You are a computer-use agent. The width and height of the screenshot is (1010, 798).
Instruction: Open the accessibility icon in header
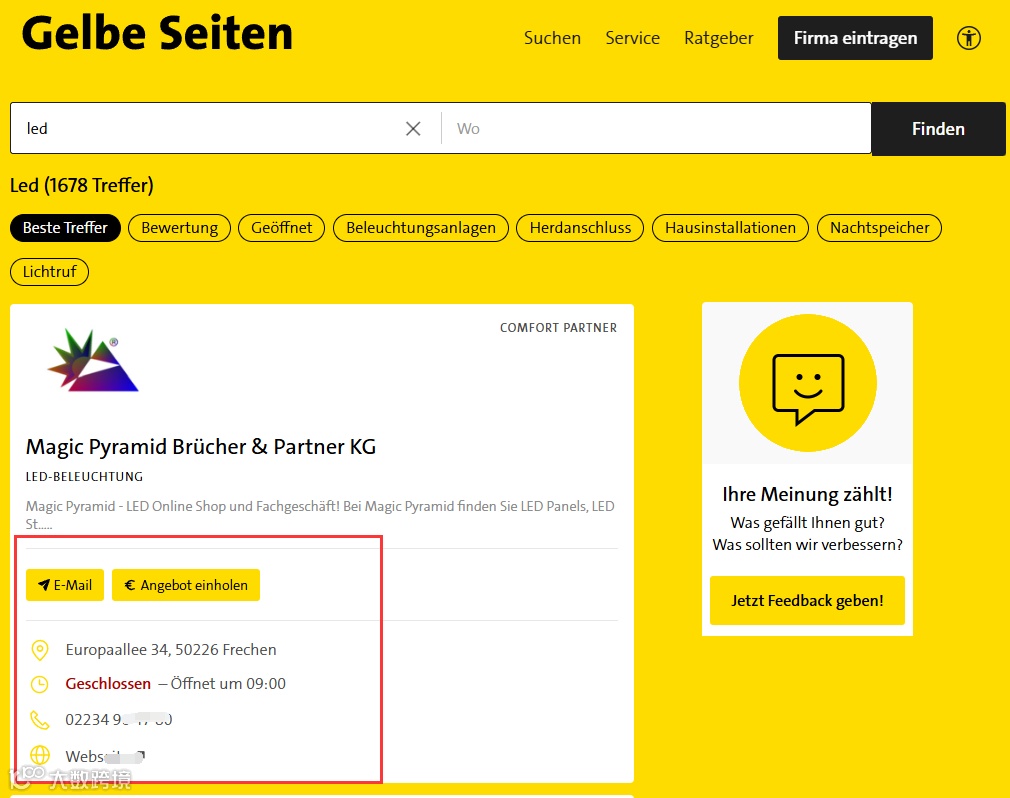(x=968, y=38)
